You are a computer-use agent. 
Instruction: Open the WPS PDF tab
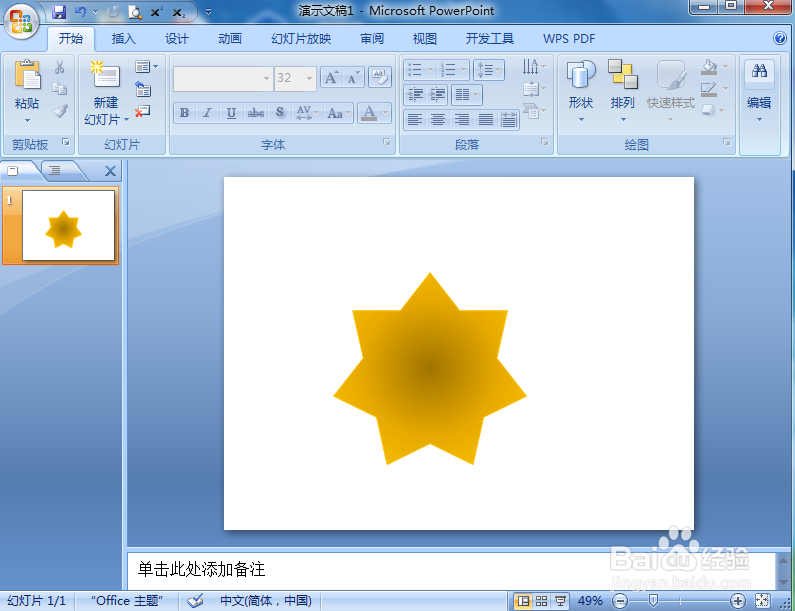point(569,39)
